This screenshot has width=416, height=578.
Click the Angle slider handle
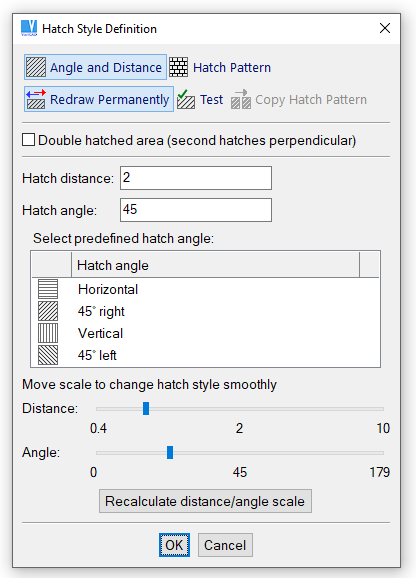pyautogui.click(x=170, y=452)
